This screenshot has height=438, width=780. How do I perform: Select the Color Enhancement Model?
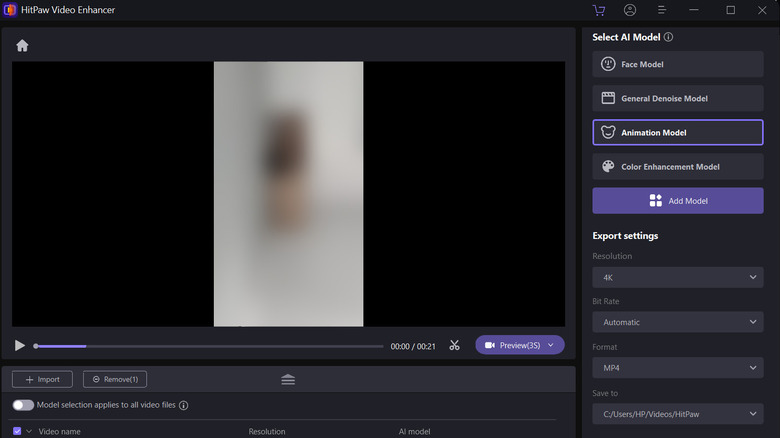(677, 167)
